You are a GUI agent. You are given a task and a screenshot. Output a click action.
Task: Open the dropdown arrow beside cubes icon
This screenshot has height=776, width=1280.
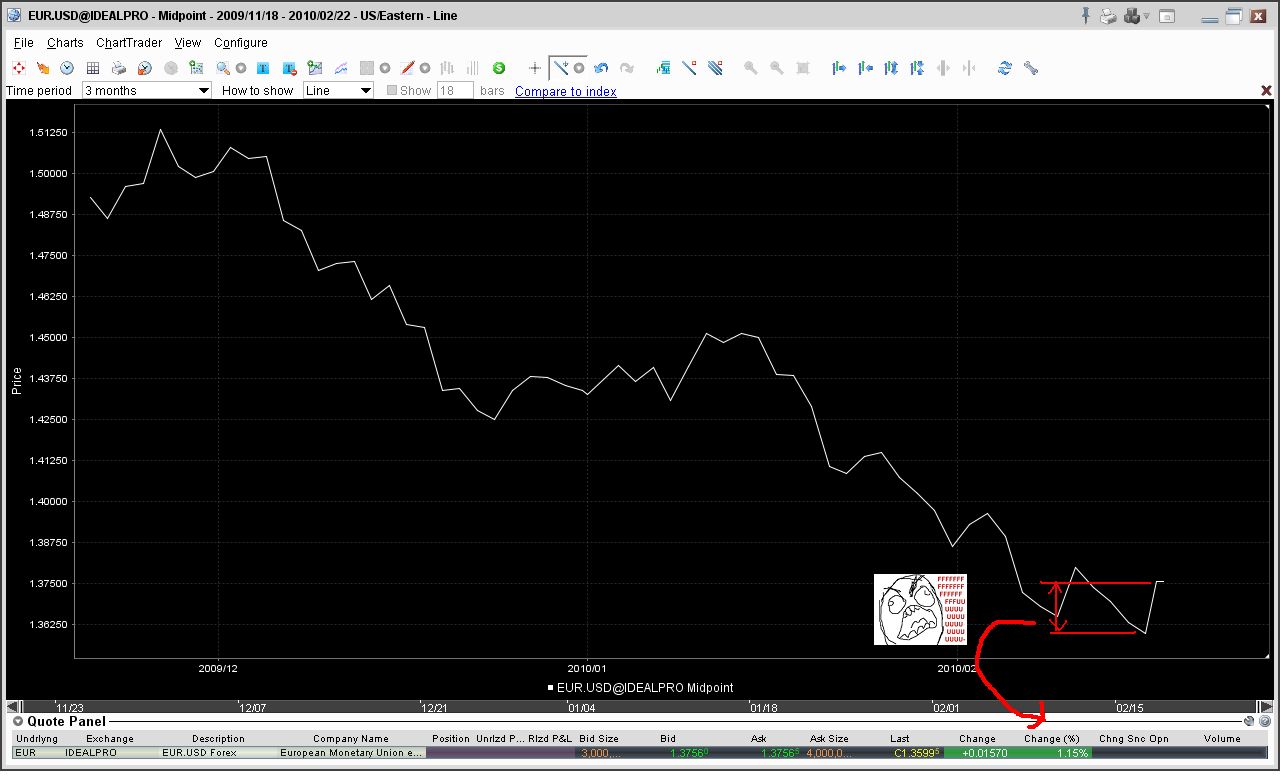[x=1146, y=16]
